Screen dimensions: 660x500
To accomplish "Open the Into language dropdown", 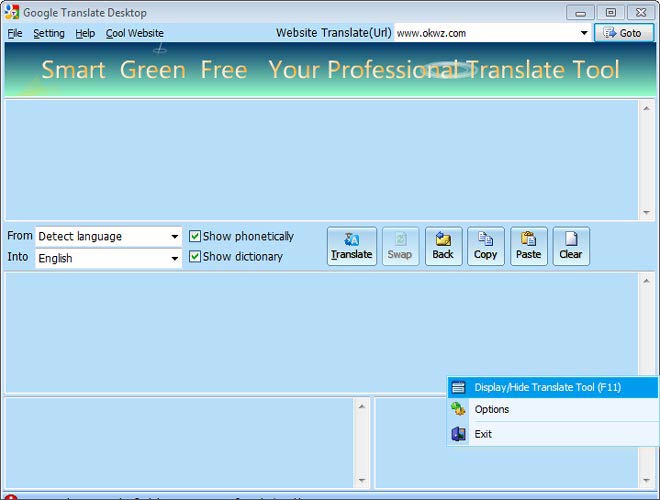I will click(x=174, y=259).
